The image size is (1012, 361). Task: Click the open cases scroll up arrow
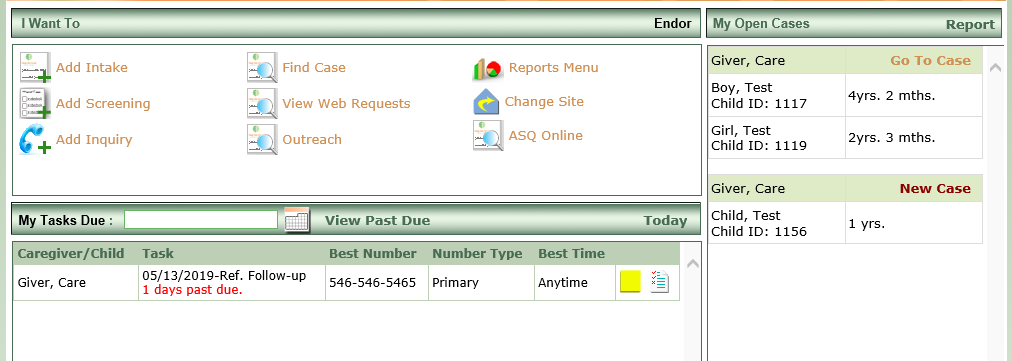pos(995,67)
